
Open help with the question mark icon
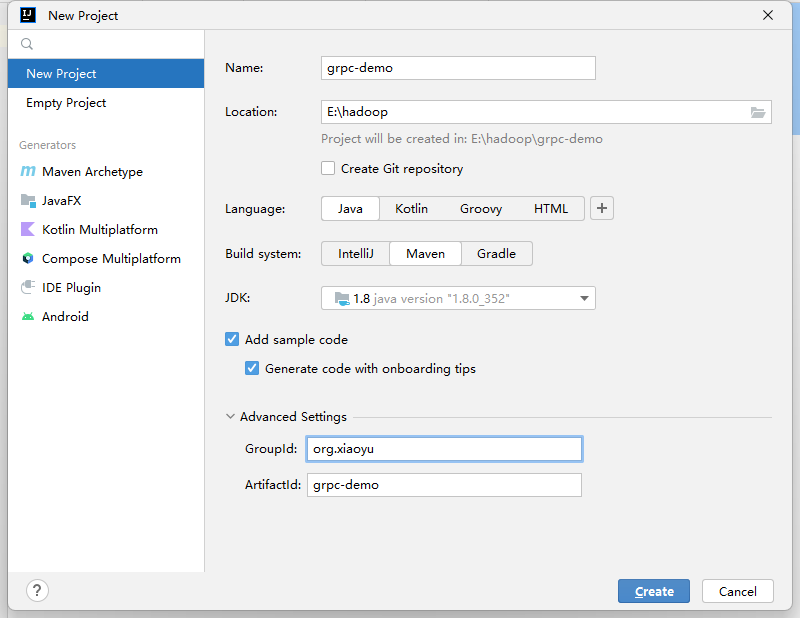click(37, 590)
